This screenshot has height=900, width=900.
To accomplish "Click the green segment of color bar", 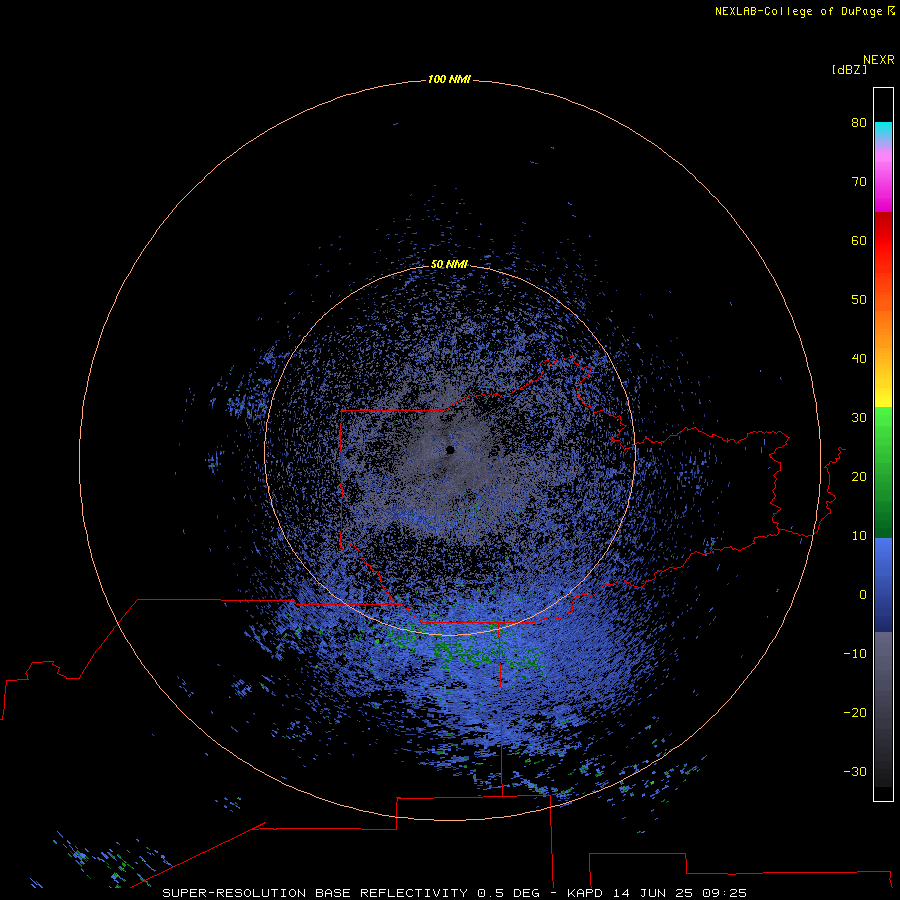I will pyautogui.click(x=883, y=472).
